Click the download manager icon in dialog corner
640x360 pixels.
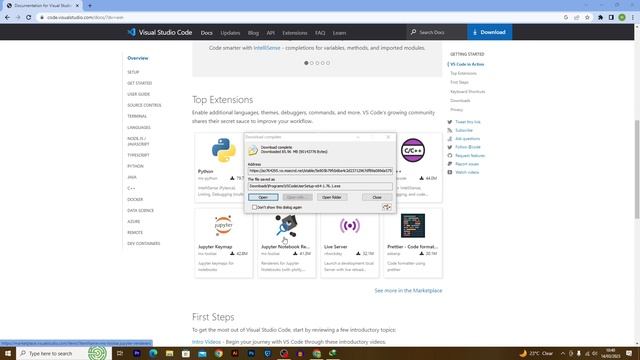pos(387,207)
